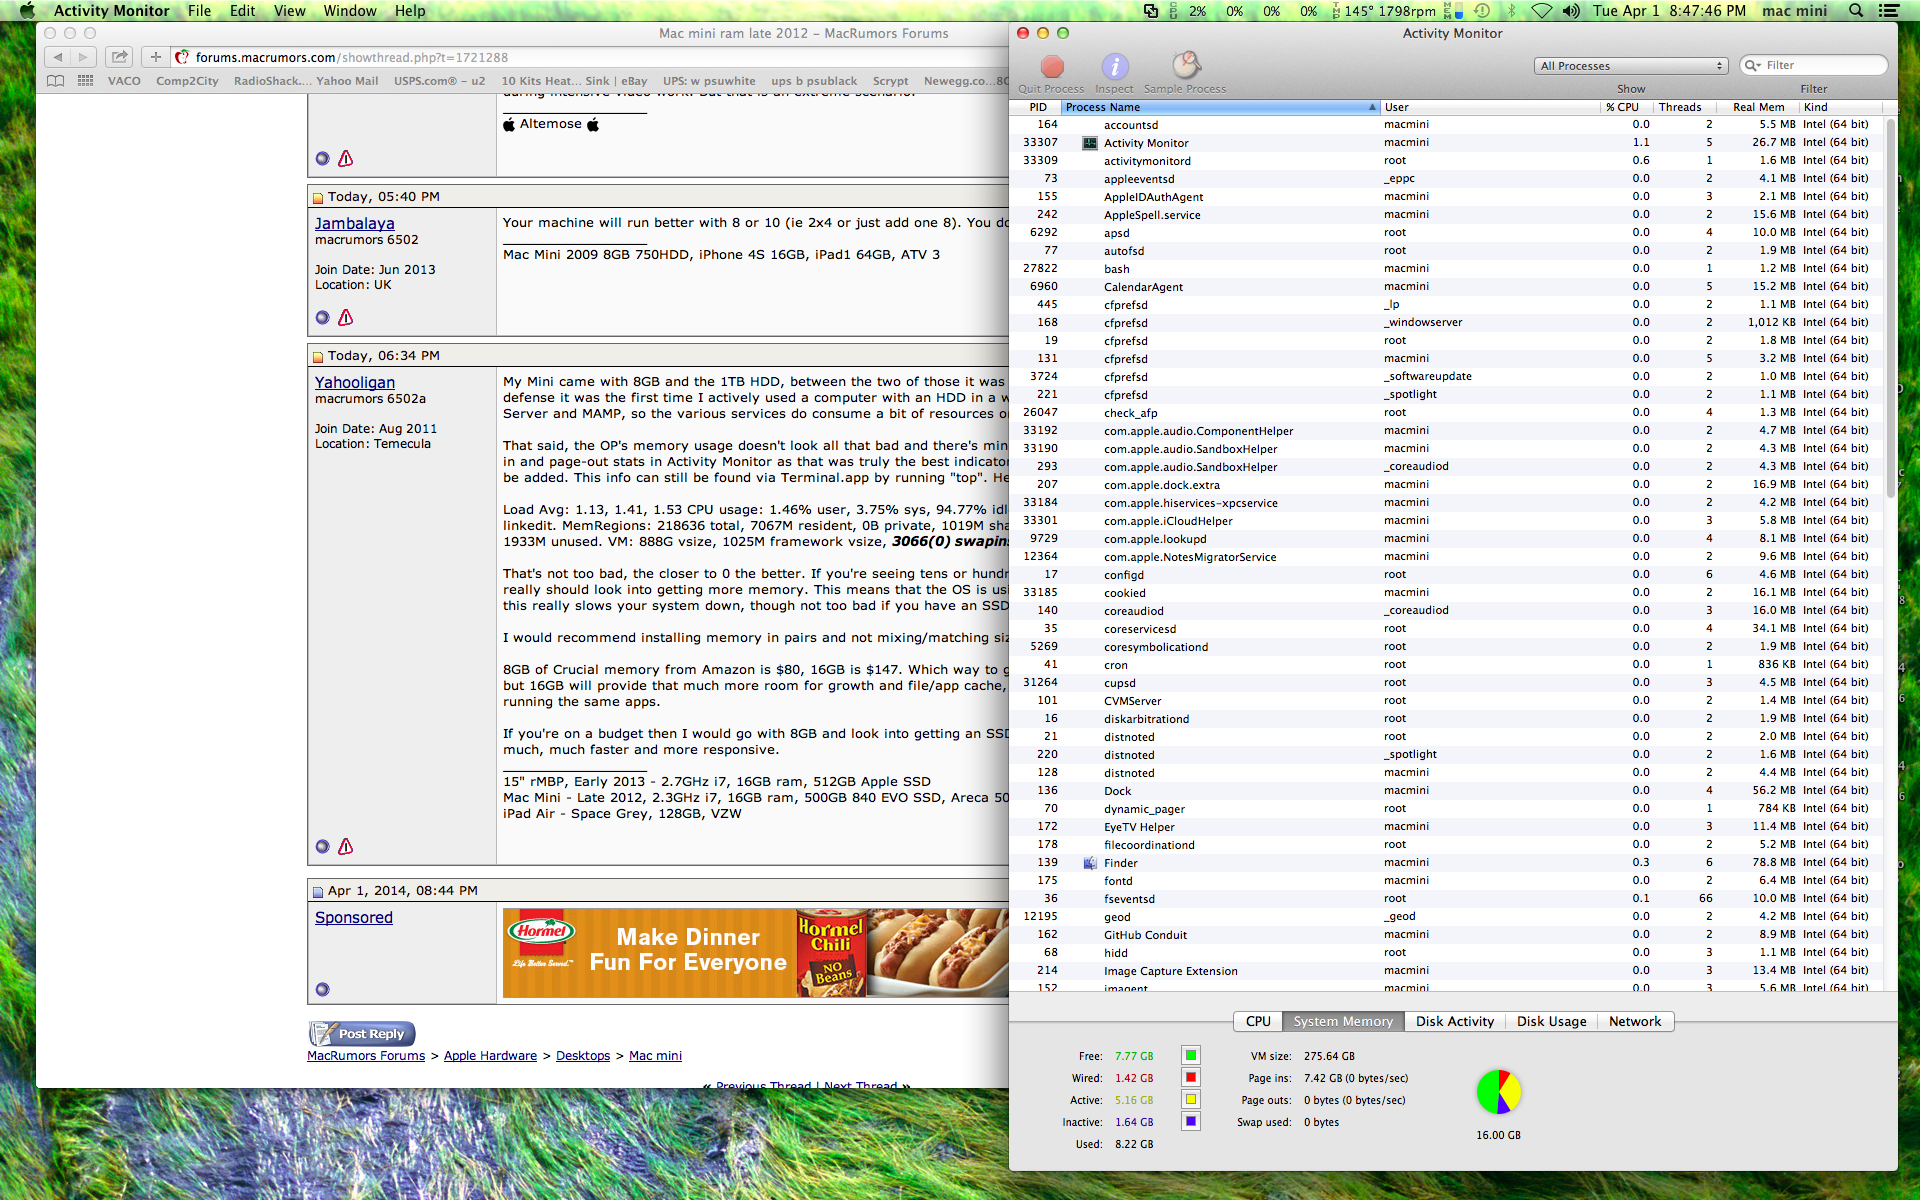The width and height of the screenshot is (1920, 1200).
Task: Open Spotlight search in the menu bar
Action: point(1856,11)
